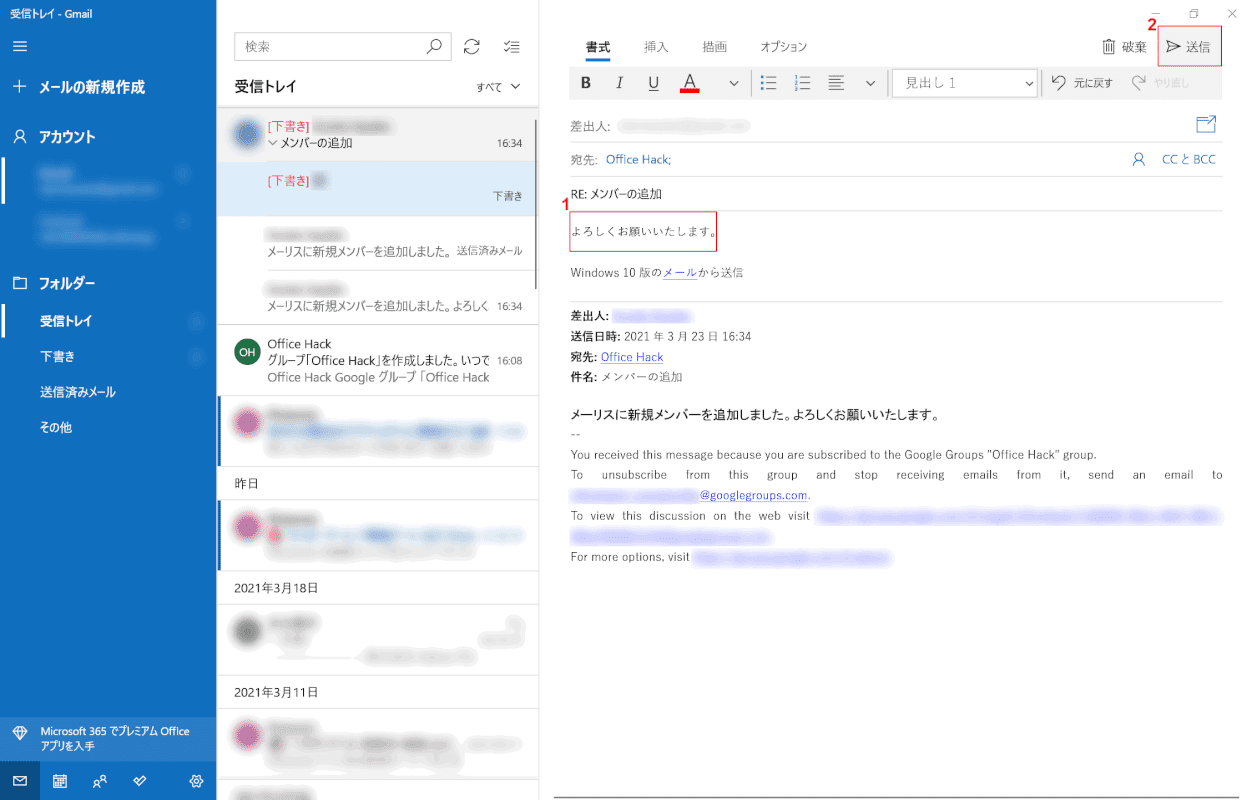
Task: Open the メール signature link
Action: (x=680, y=272)
